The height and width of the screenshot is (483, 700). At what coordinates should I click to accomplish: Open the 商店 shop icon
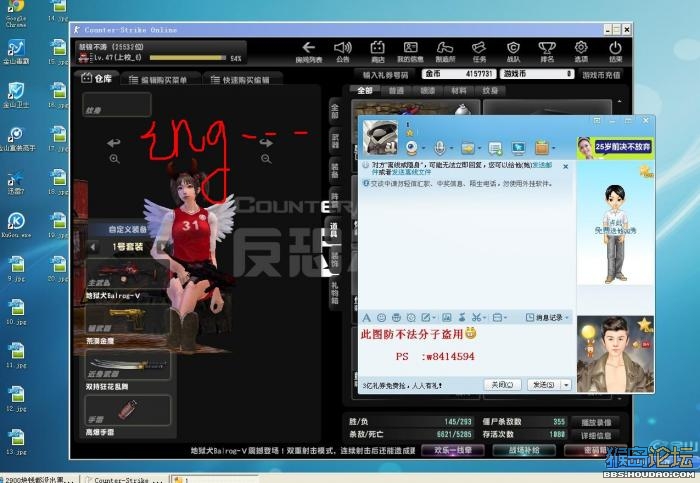click(x=377, y=47)
